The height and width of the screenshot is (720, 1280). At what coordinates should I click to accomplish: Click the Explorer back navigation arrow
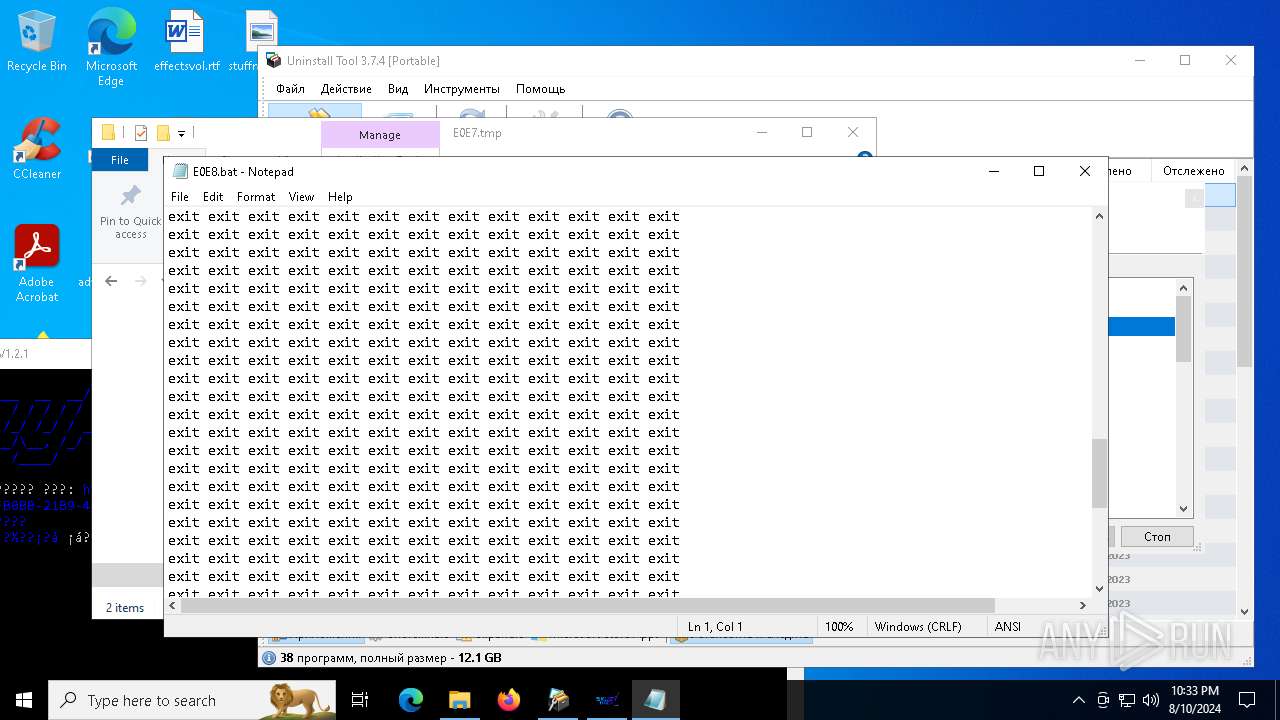click(x=111, y=281)
